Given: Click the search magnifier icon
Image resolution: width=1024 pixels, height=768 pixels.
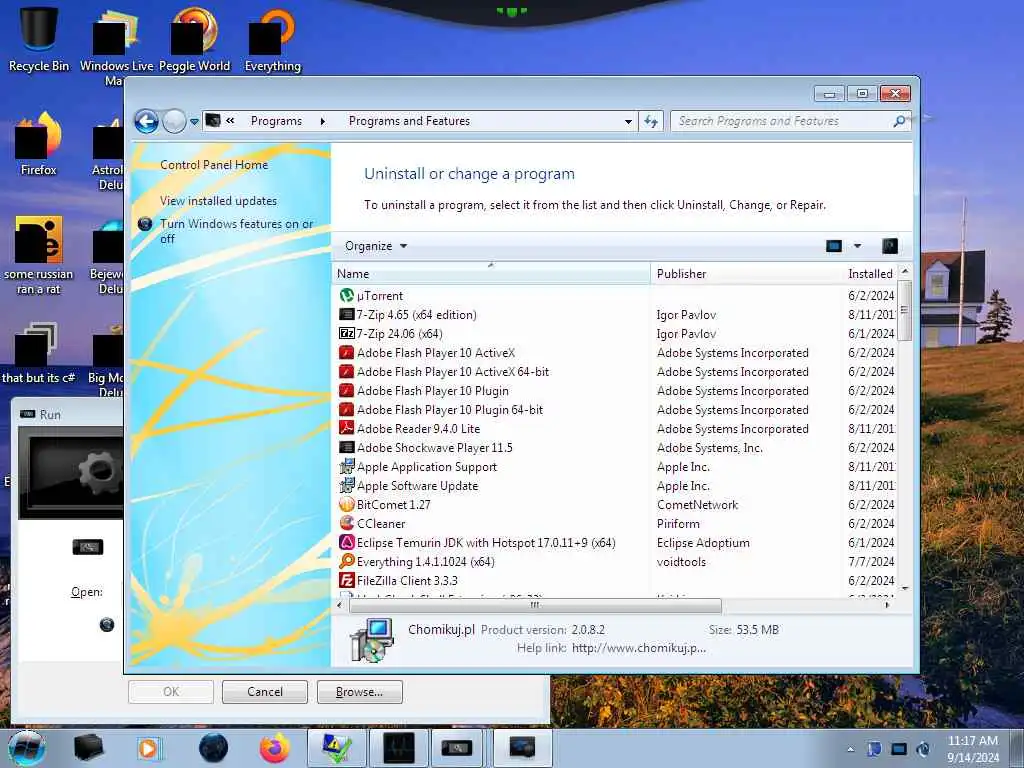Looking at the screenshot, I should [899, 121].
